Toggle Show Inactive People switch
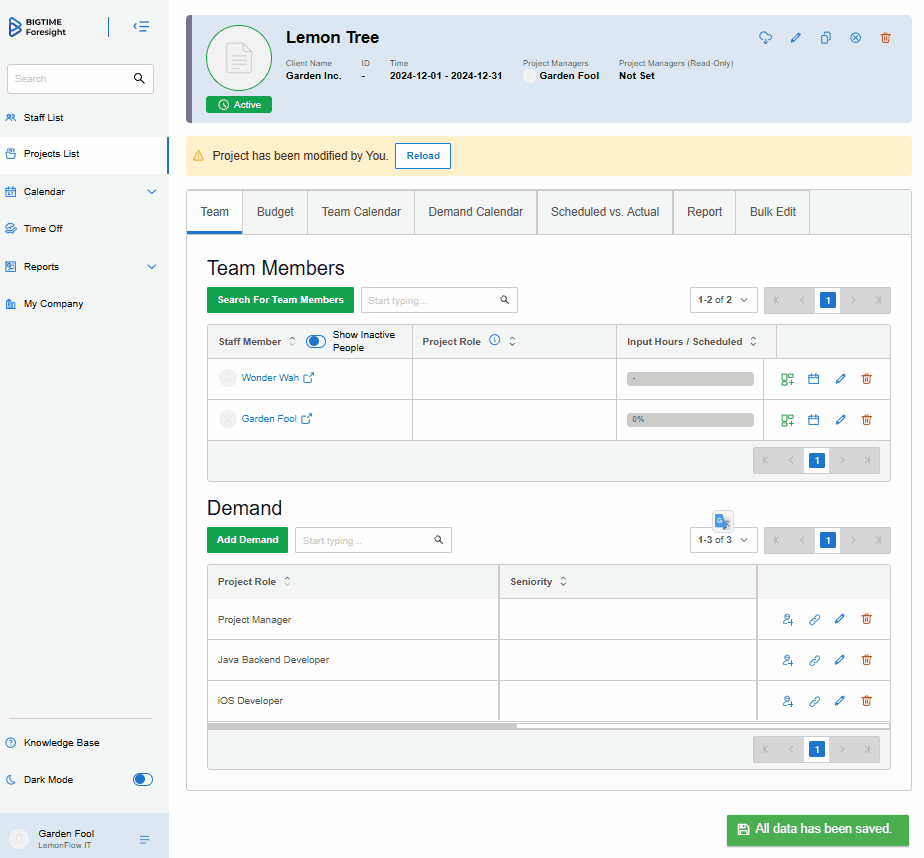Screen dimensions: 924x858 click(316, 341)
